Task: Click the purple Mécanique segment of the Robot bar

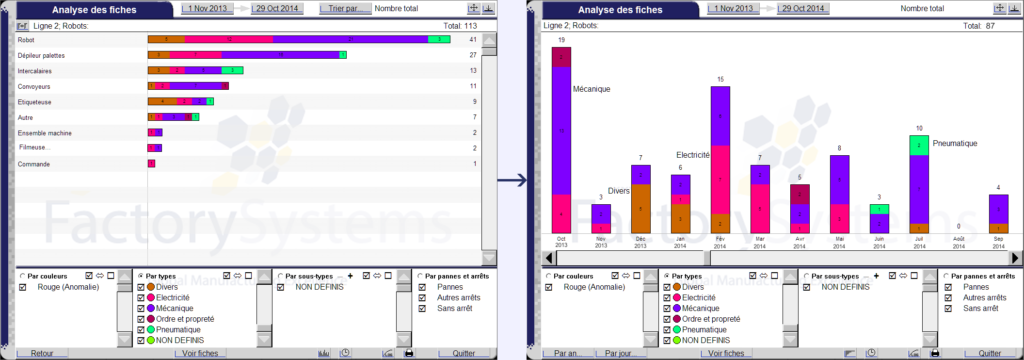Action: pyautogui.click(x=351, y=40)
